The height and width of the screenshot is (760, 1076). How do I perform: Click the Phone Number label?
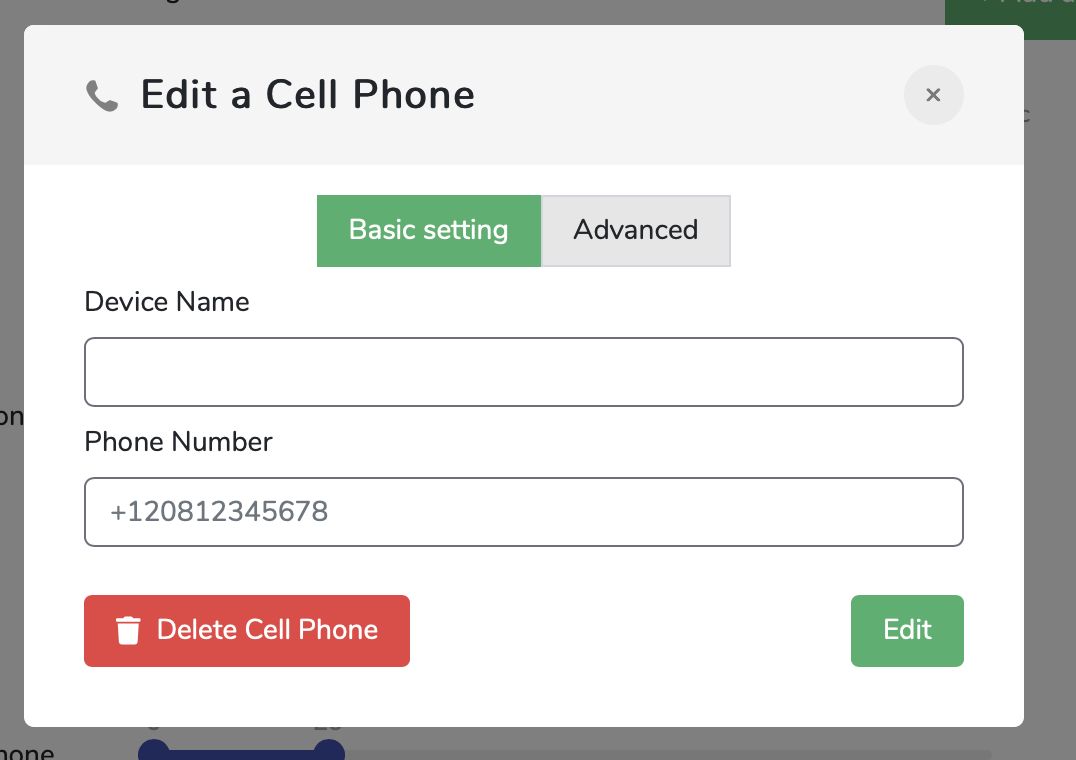click(178, 442)
